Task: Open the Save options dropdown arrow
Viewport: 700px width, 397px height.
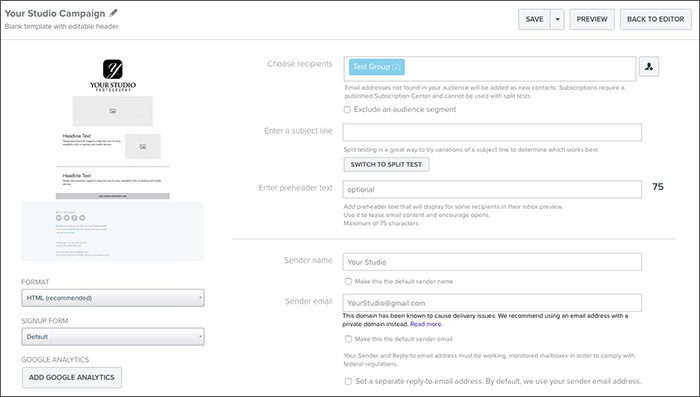Action: [557, 20]
